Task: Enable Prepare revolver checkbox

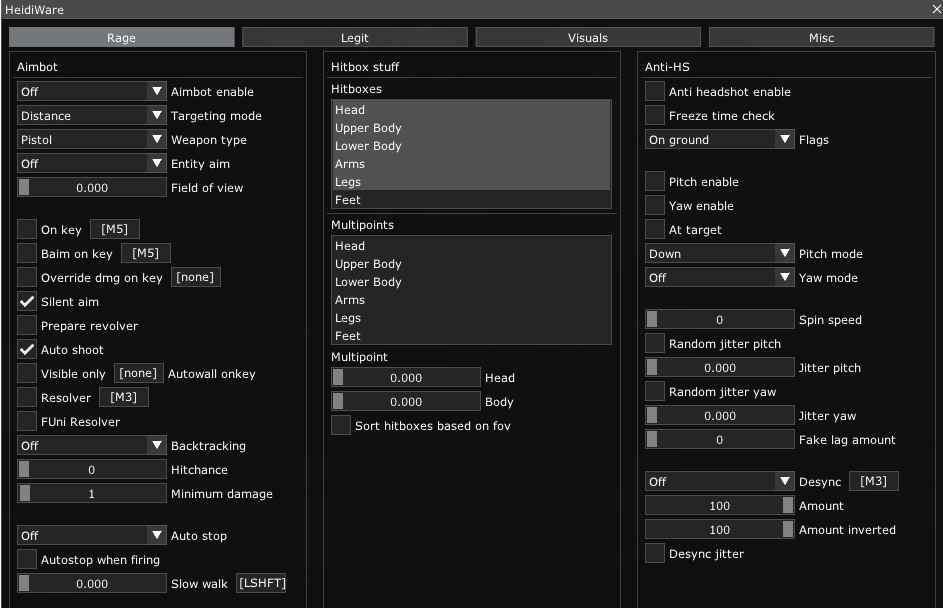Action: pos(26,325)
